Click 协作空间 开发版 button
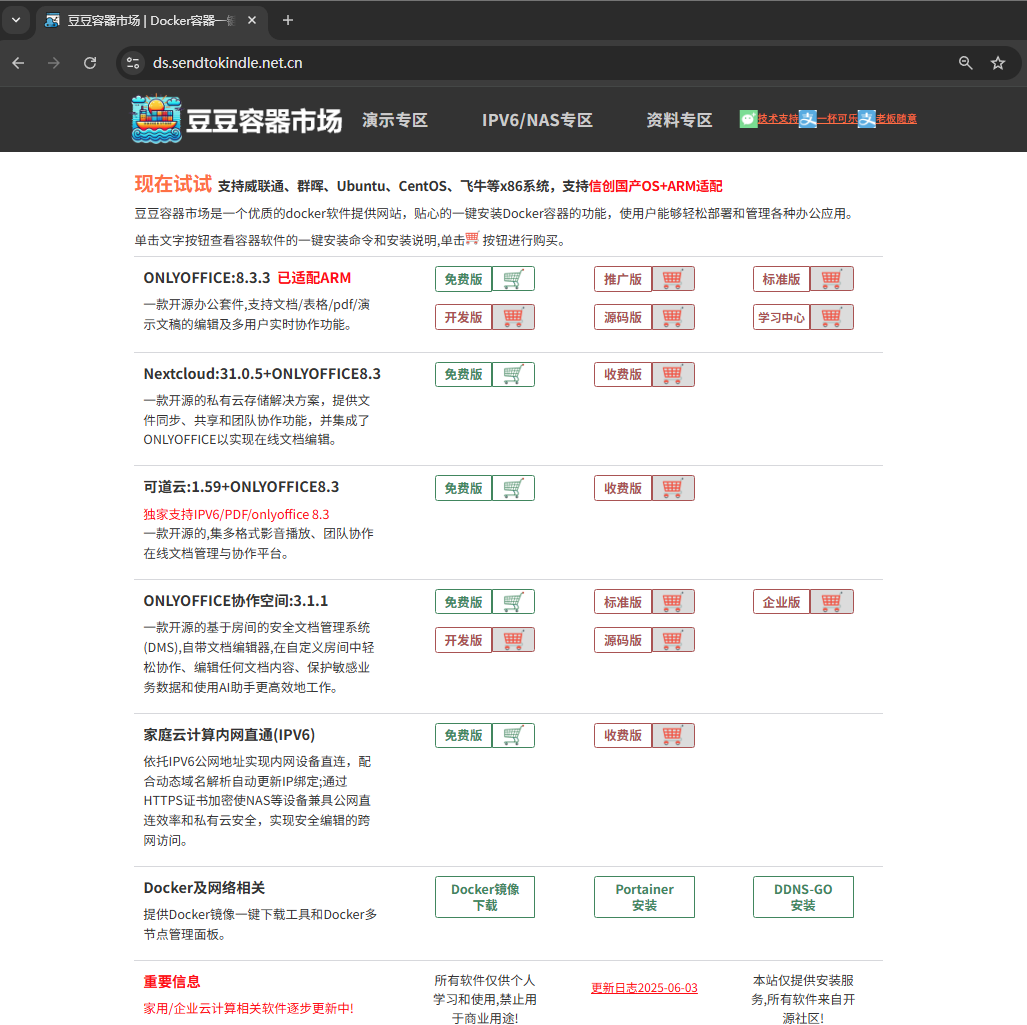 point(464,640)
